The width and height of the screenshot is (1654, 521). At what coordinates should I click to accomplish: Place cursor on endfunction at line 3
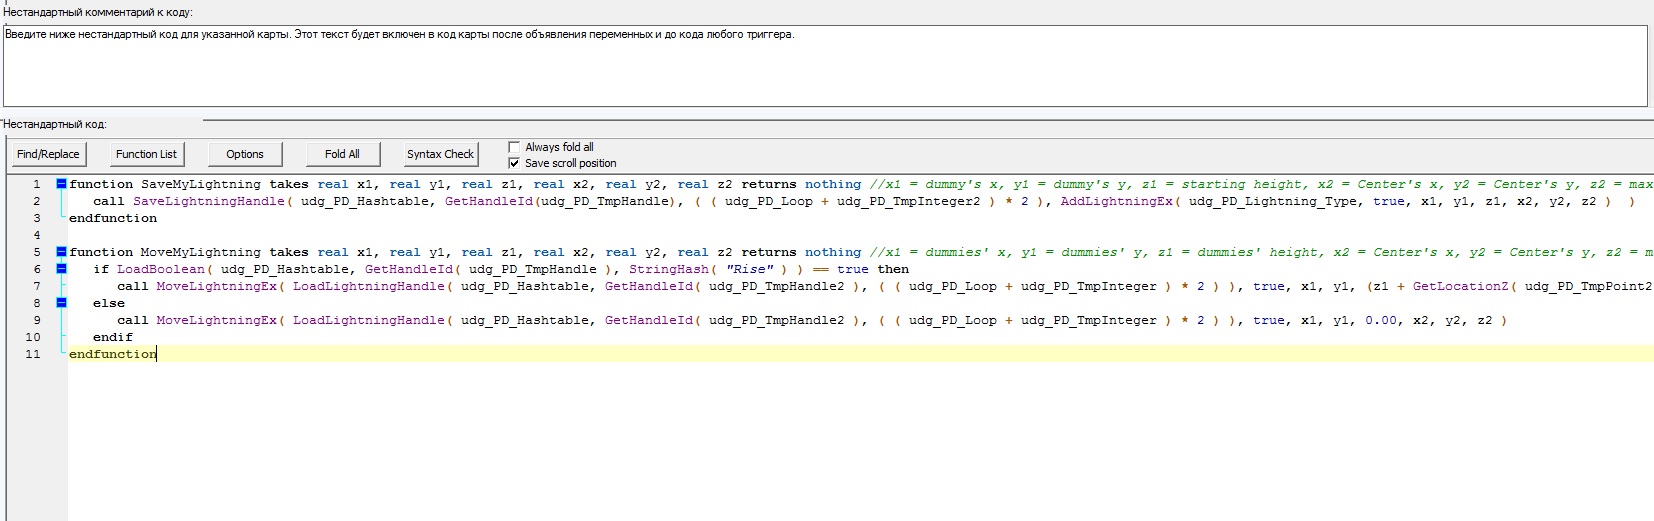point(113,218)
